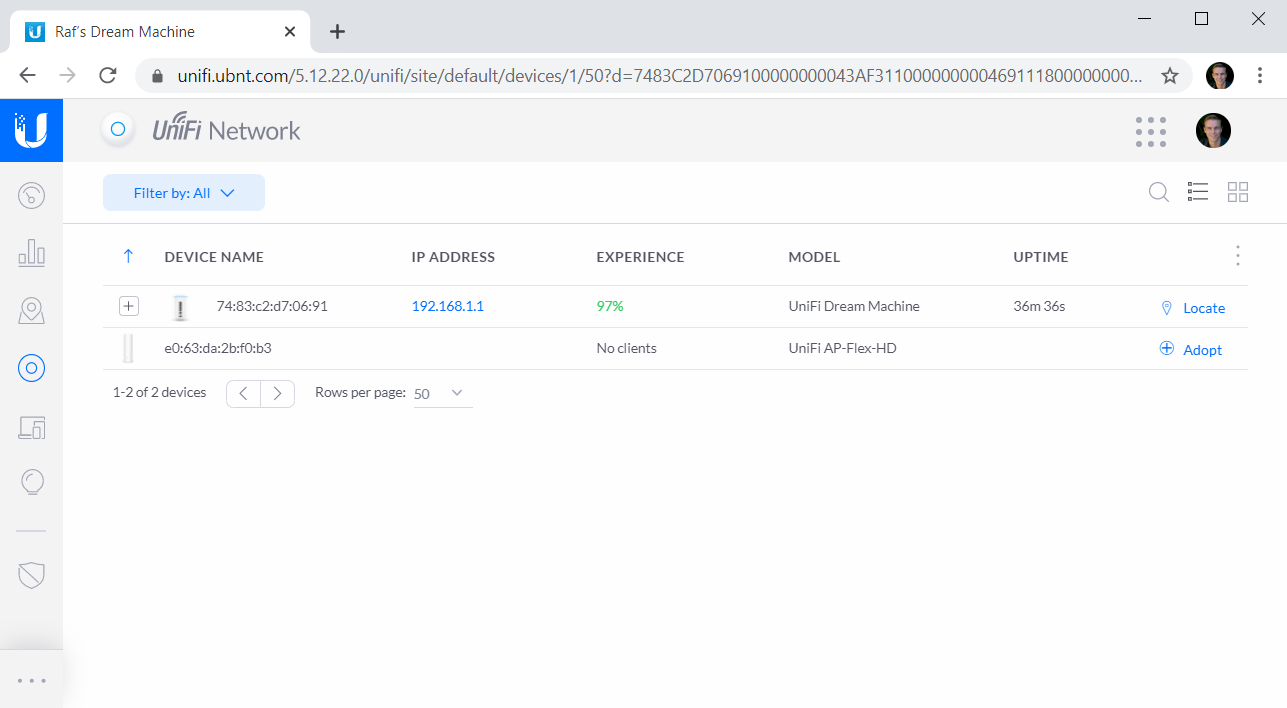The image size is (1287, 708).
Task: Sort ascending using the up arrow column
Action: point(128,257)
